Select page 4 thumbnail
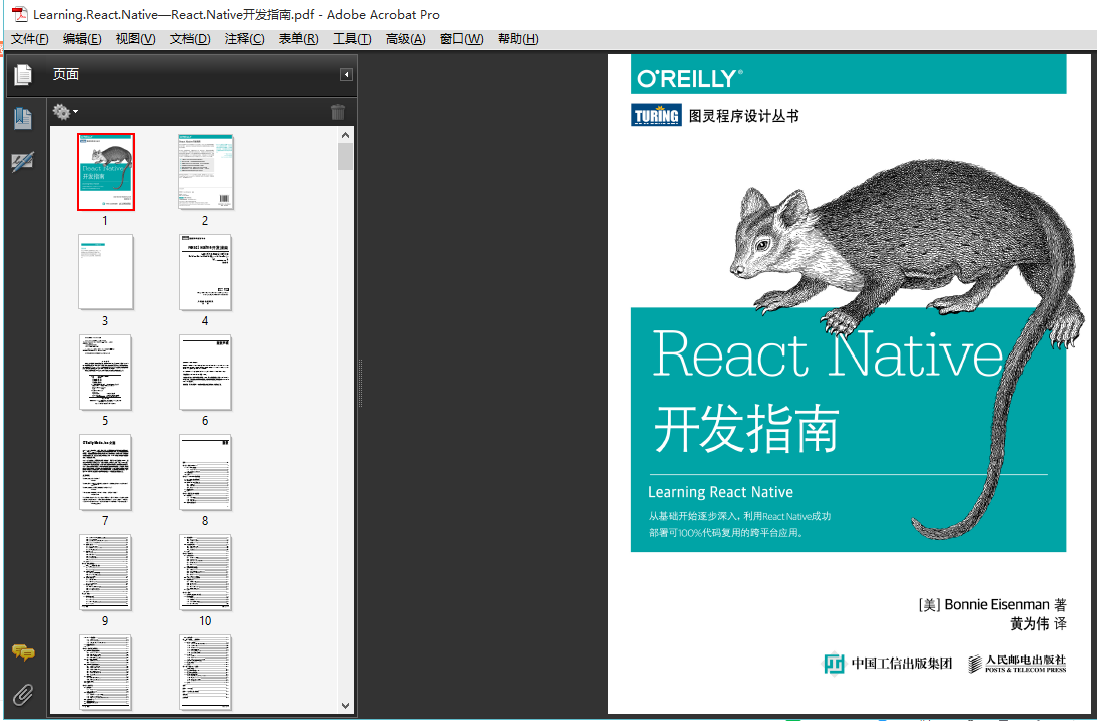The image size is (1097, 721). tap(205, 272)
